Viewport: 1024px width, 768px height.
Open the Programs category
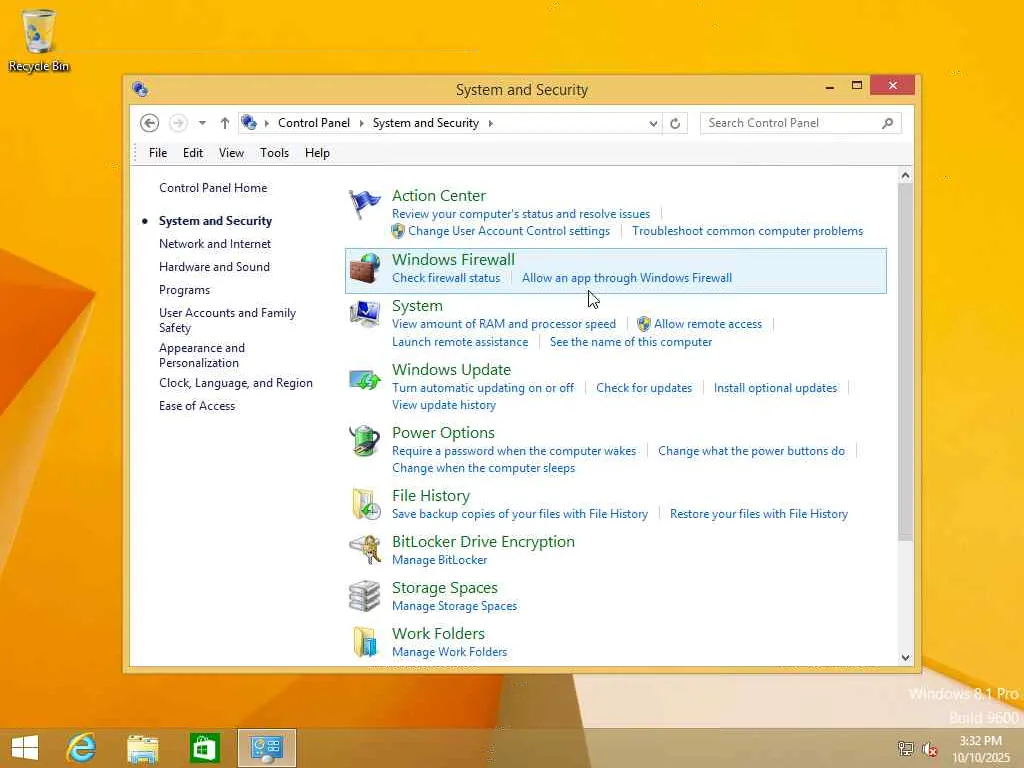click(x=184, y=290)
